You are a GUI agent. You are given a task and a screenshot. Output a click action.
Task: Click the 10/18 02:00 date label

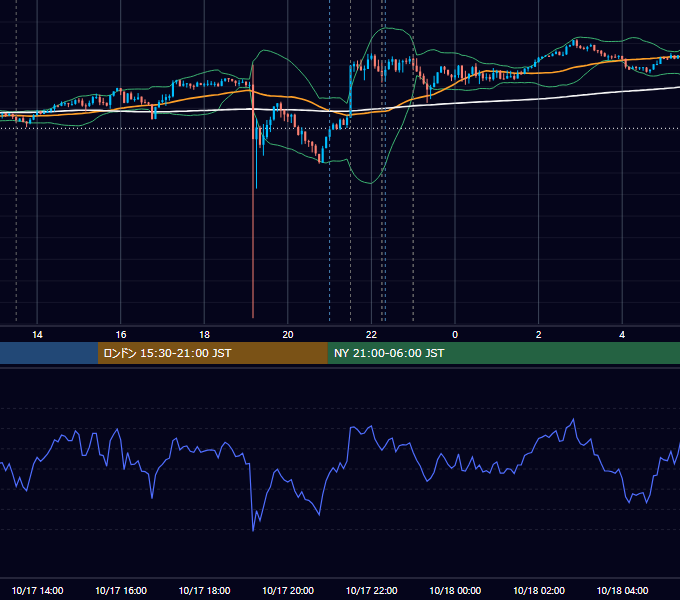coord(539,590)
